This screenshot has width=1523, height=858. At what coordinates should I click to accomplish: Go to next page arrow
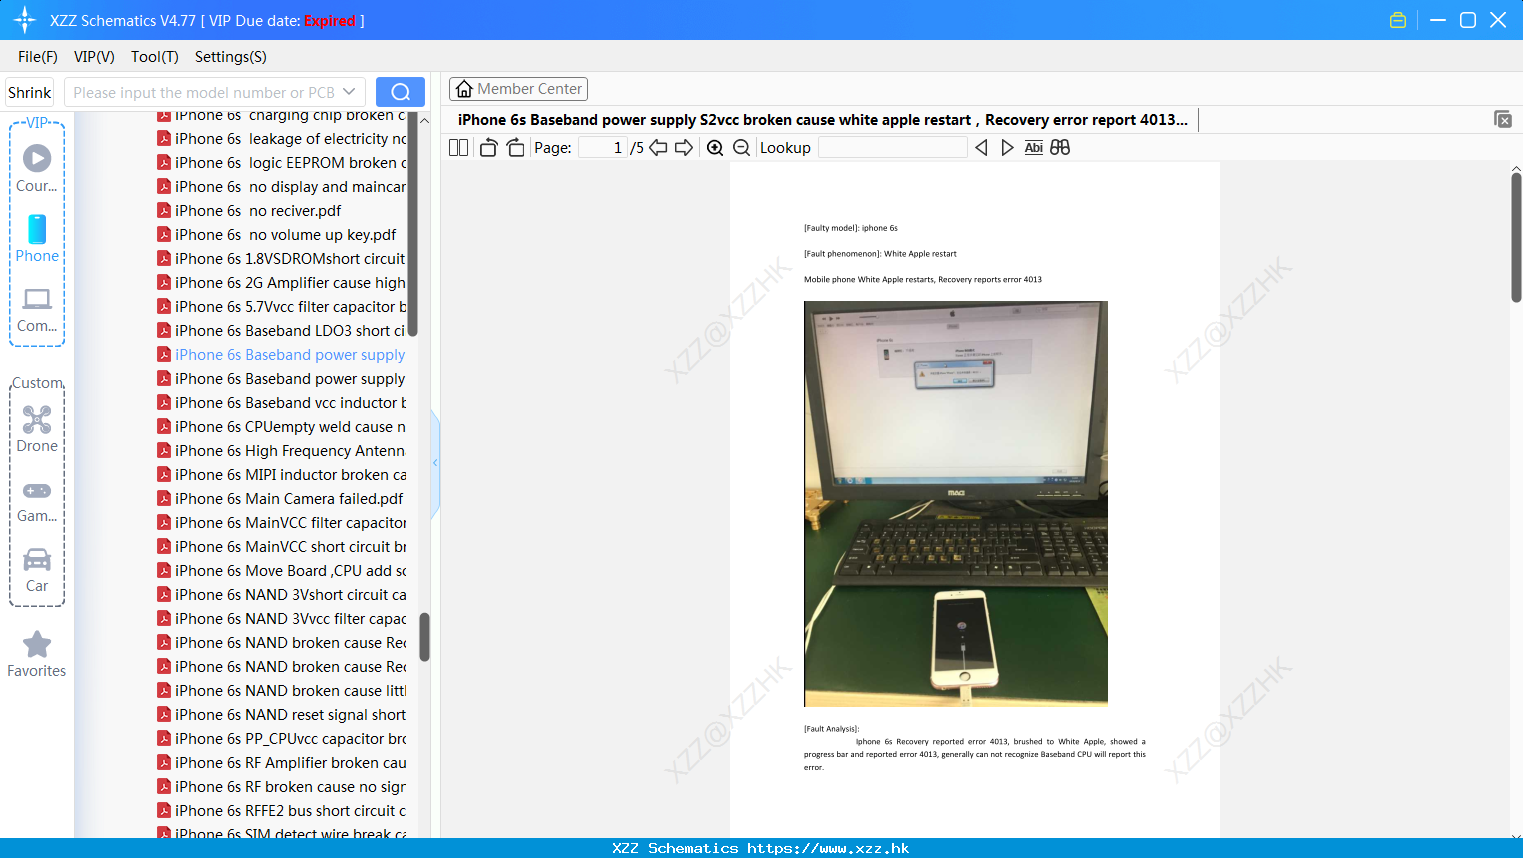684,148
